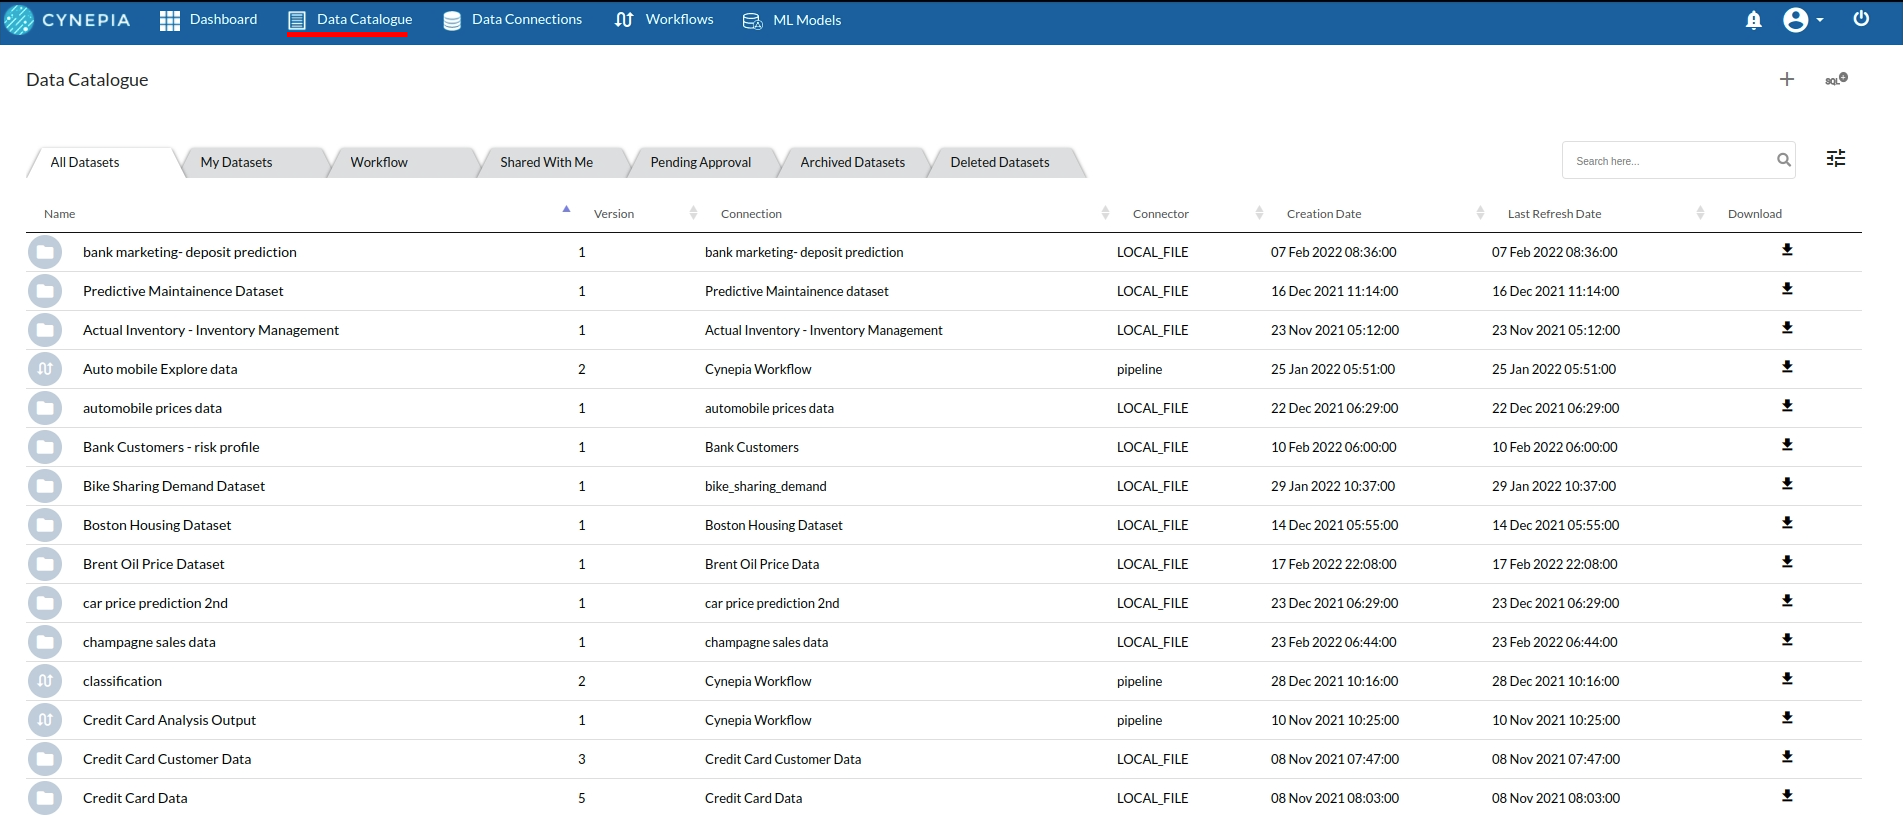Download bank marketing- deposit prediction dataset

pyautogui.click(x=1787, y=250)
